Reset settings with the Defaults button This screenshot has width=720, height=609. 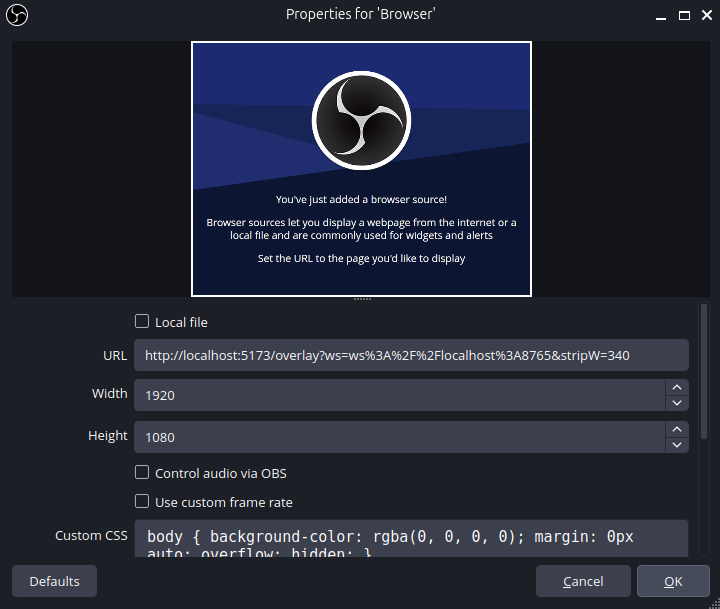54,581
